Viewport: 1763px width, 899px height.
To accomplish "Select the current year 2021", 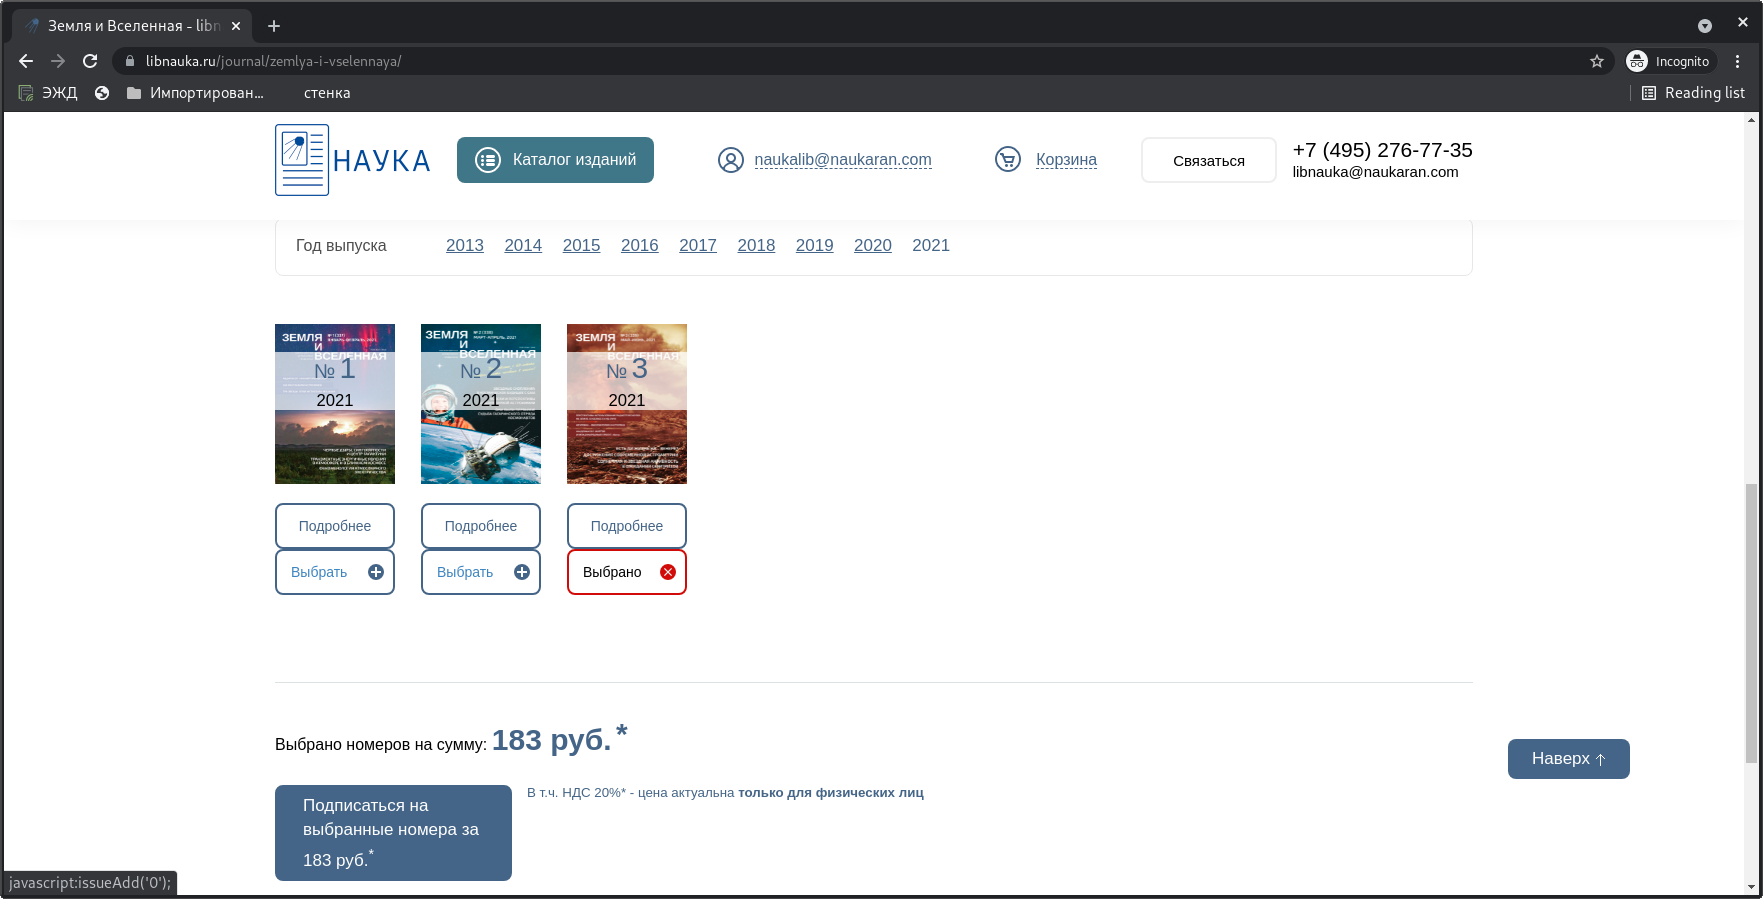I will tap(931, 246).
